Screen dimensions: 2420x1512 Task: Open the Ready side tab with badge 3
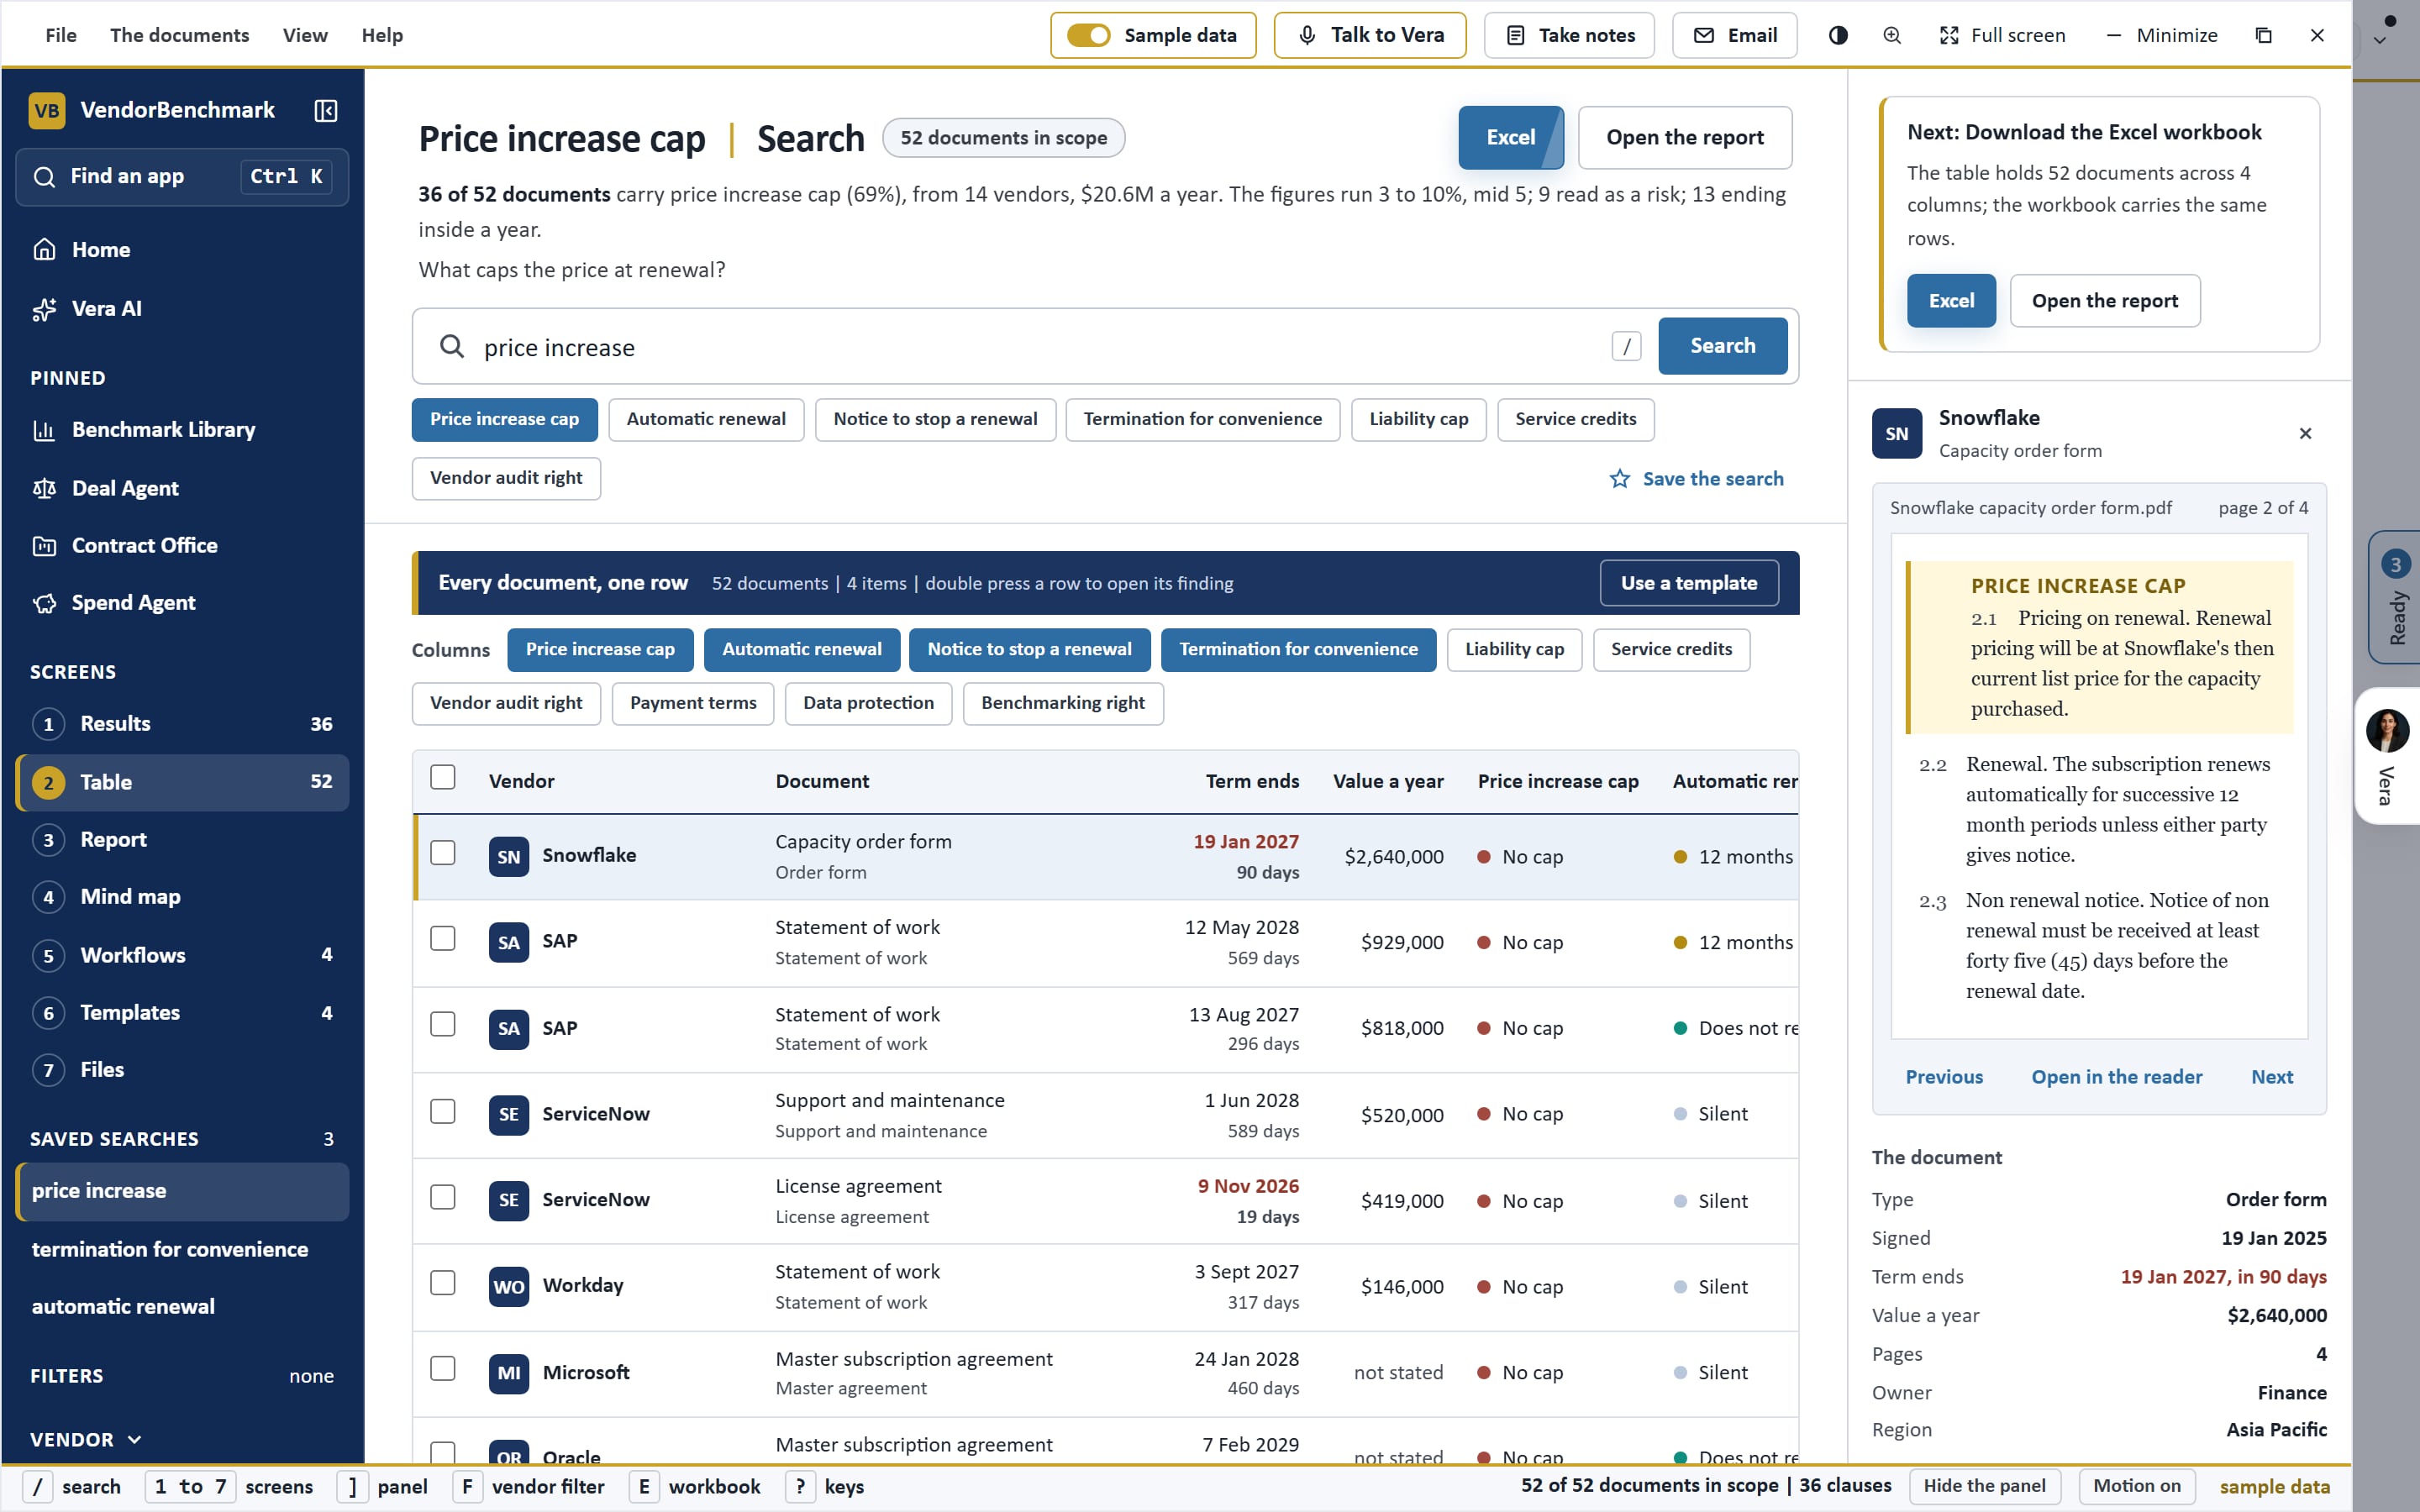point(2395,597)
